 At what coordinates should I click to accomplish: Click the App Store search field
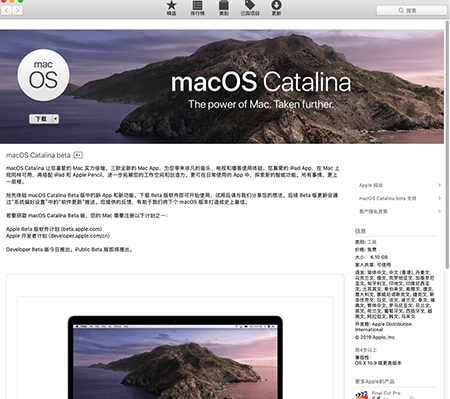(412, 10)
